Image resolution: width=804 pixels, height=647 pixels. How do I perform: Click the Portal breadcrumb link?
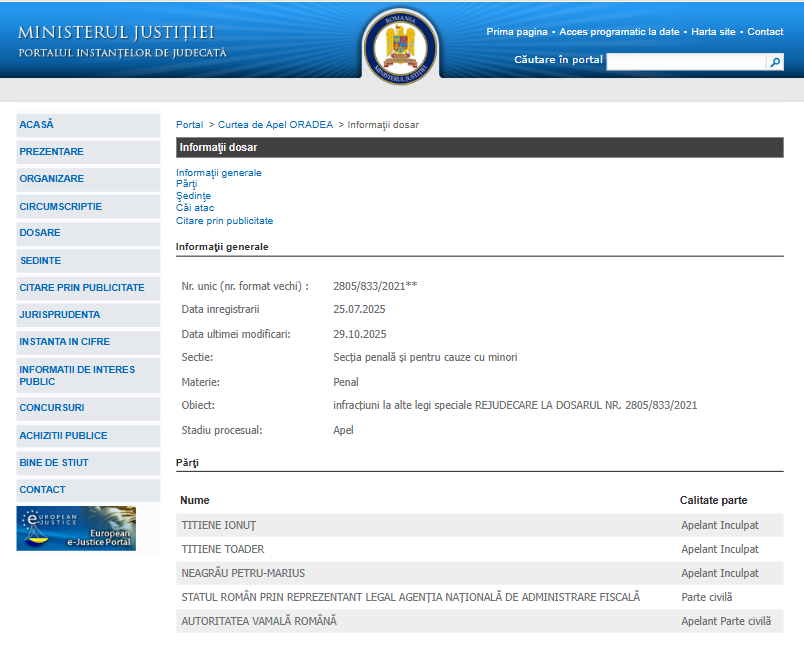[x=190, y=125]
